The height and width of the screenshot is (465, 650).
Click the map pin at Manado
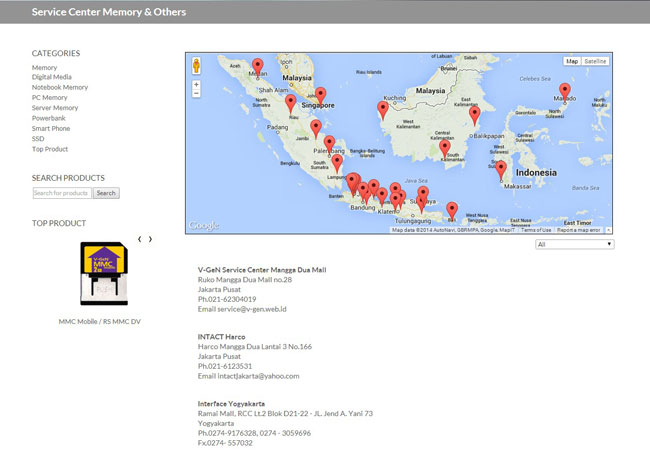[x=565, y=92]
